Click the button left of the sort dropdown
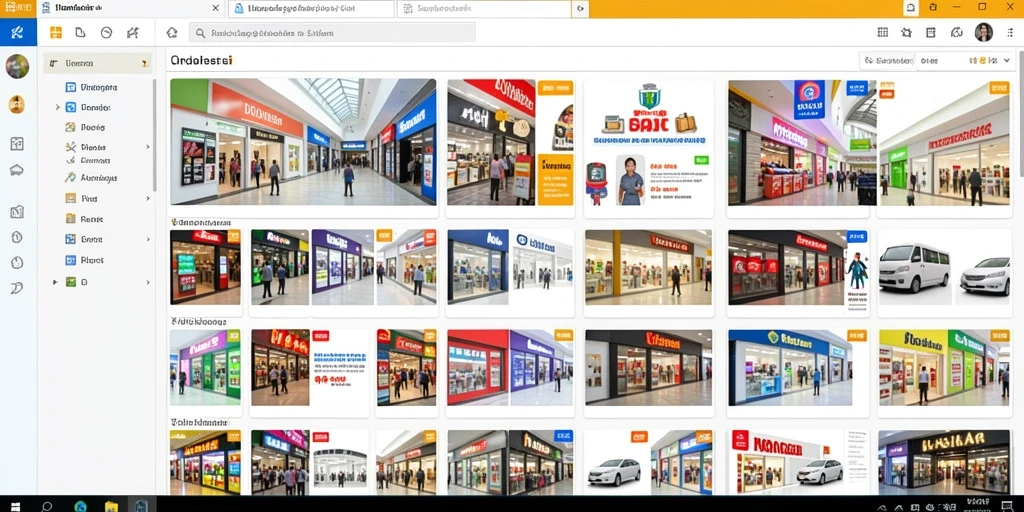The height and width of the screenshot is (512, 1024). click(887, 61)
